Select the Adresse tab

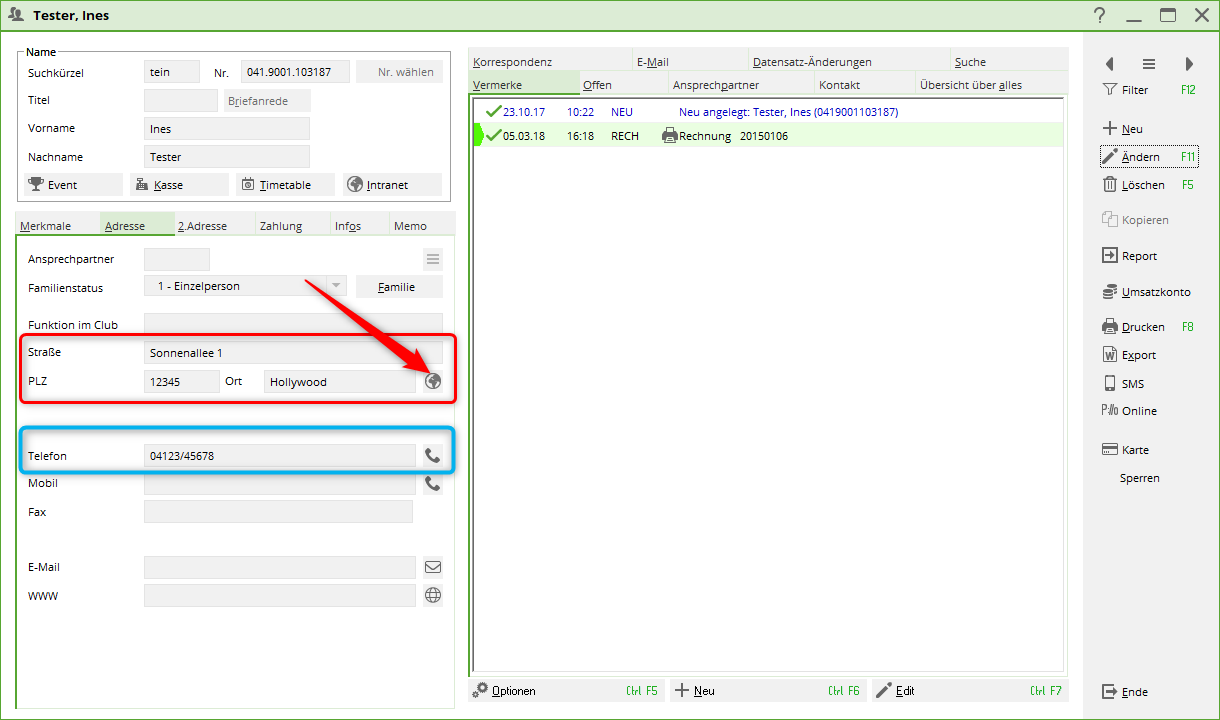coord(138,225)
